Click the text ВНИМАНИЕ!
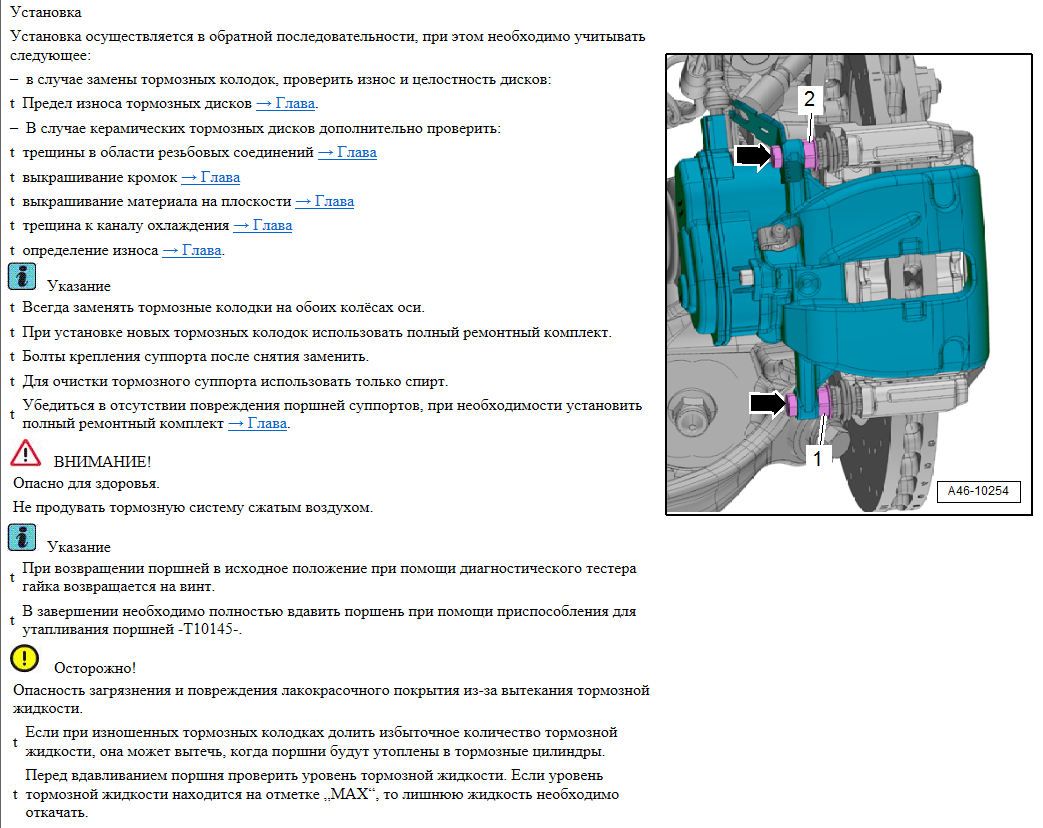The width and height of the screenshot is (1043, 828). [x=102, y=462]
